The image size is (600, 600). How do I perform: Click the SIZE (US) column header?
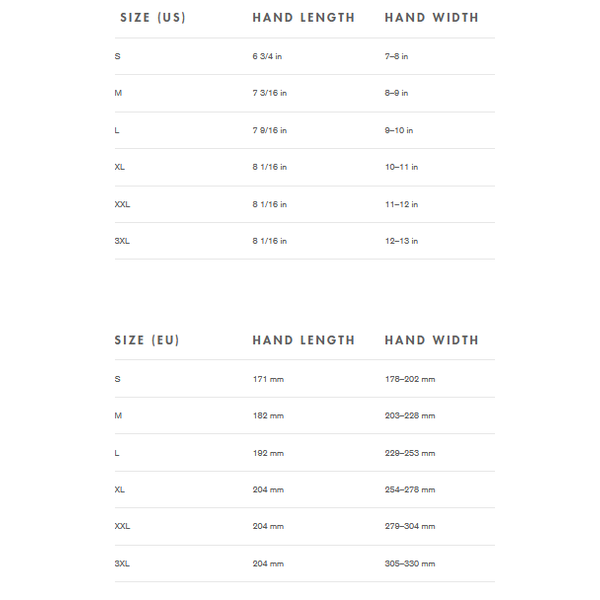[153, 18]
